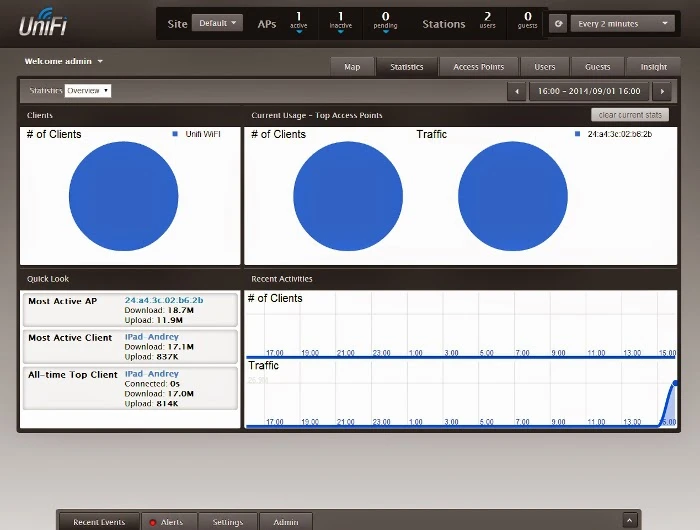
Task: Switch to the Guests tab
Action: click(597, 67)
